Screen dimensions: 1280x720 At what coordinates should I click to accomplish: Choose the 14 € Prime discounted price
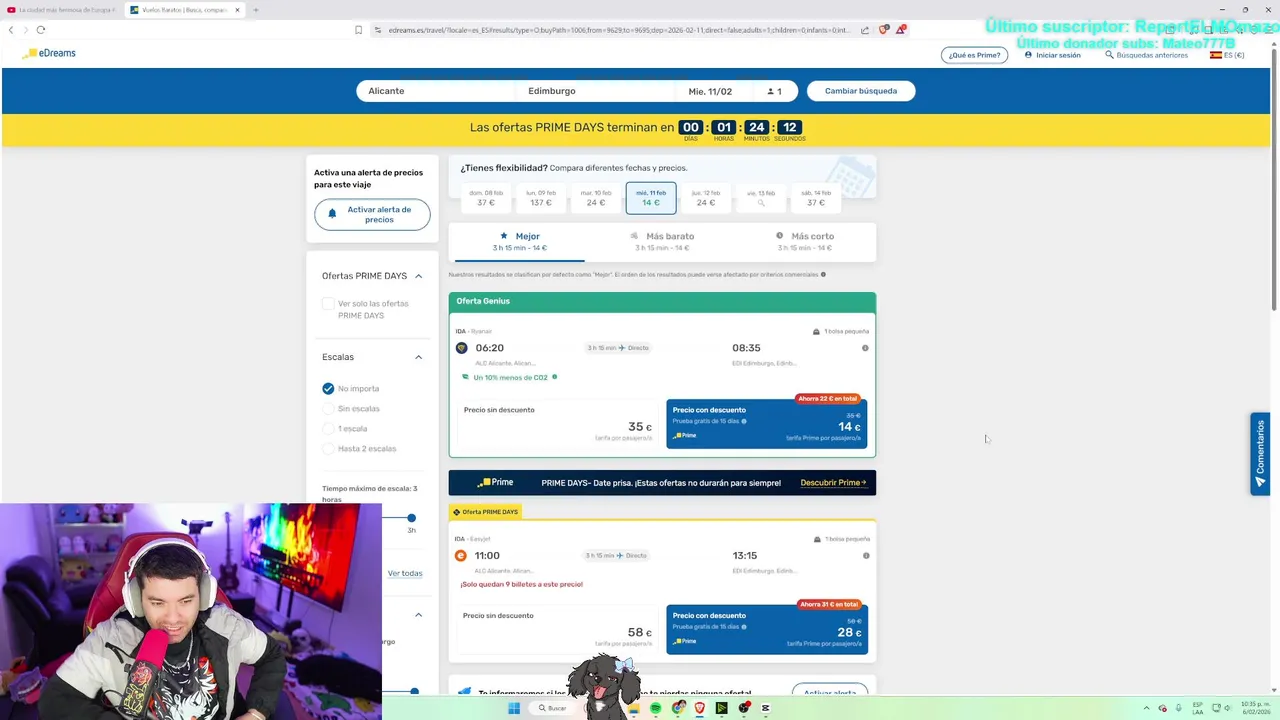[x=767, y=425]
